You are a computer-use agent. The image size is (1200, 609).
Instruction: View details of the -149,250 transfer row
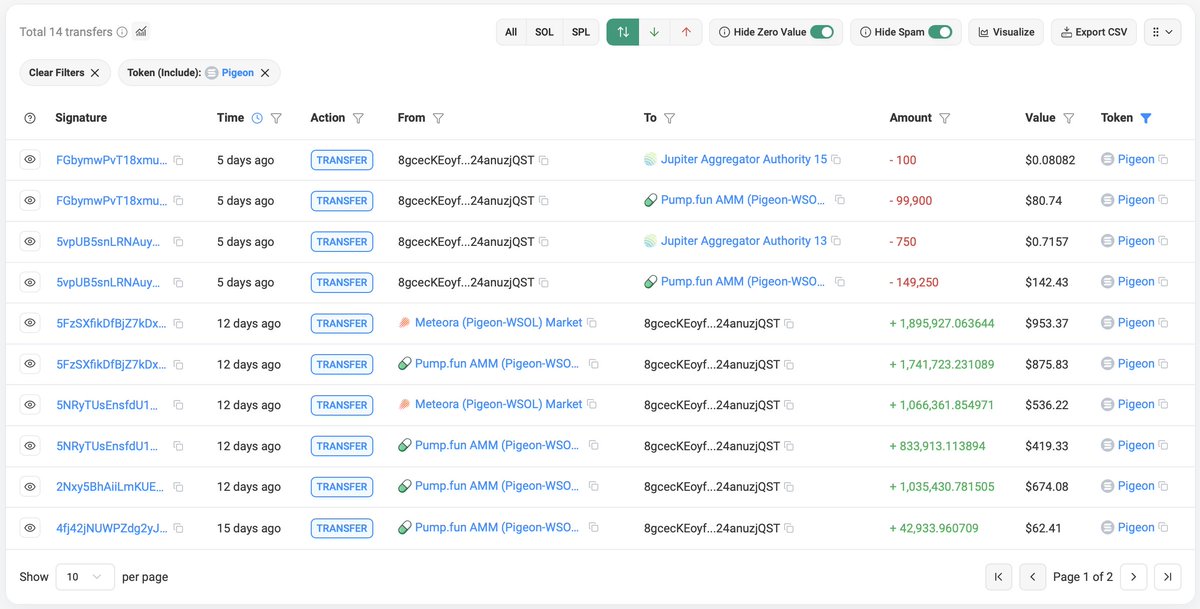tap(30, 282)
